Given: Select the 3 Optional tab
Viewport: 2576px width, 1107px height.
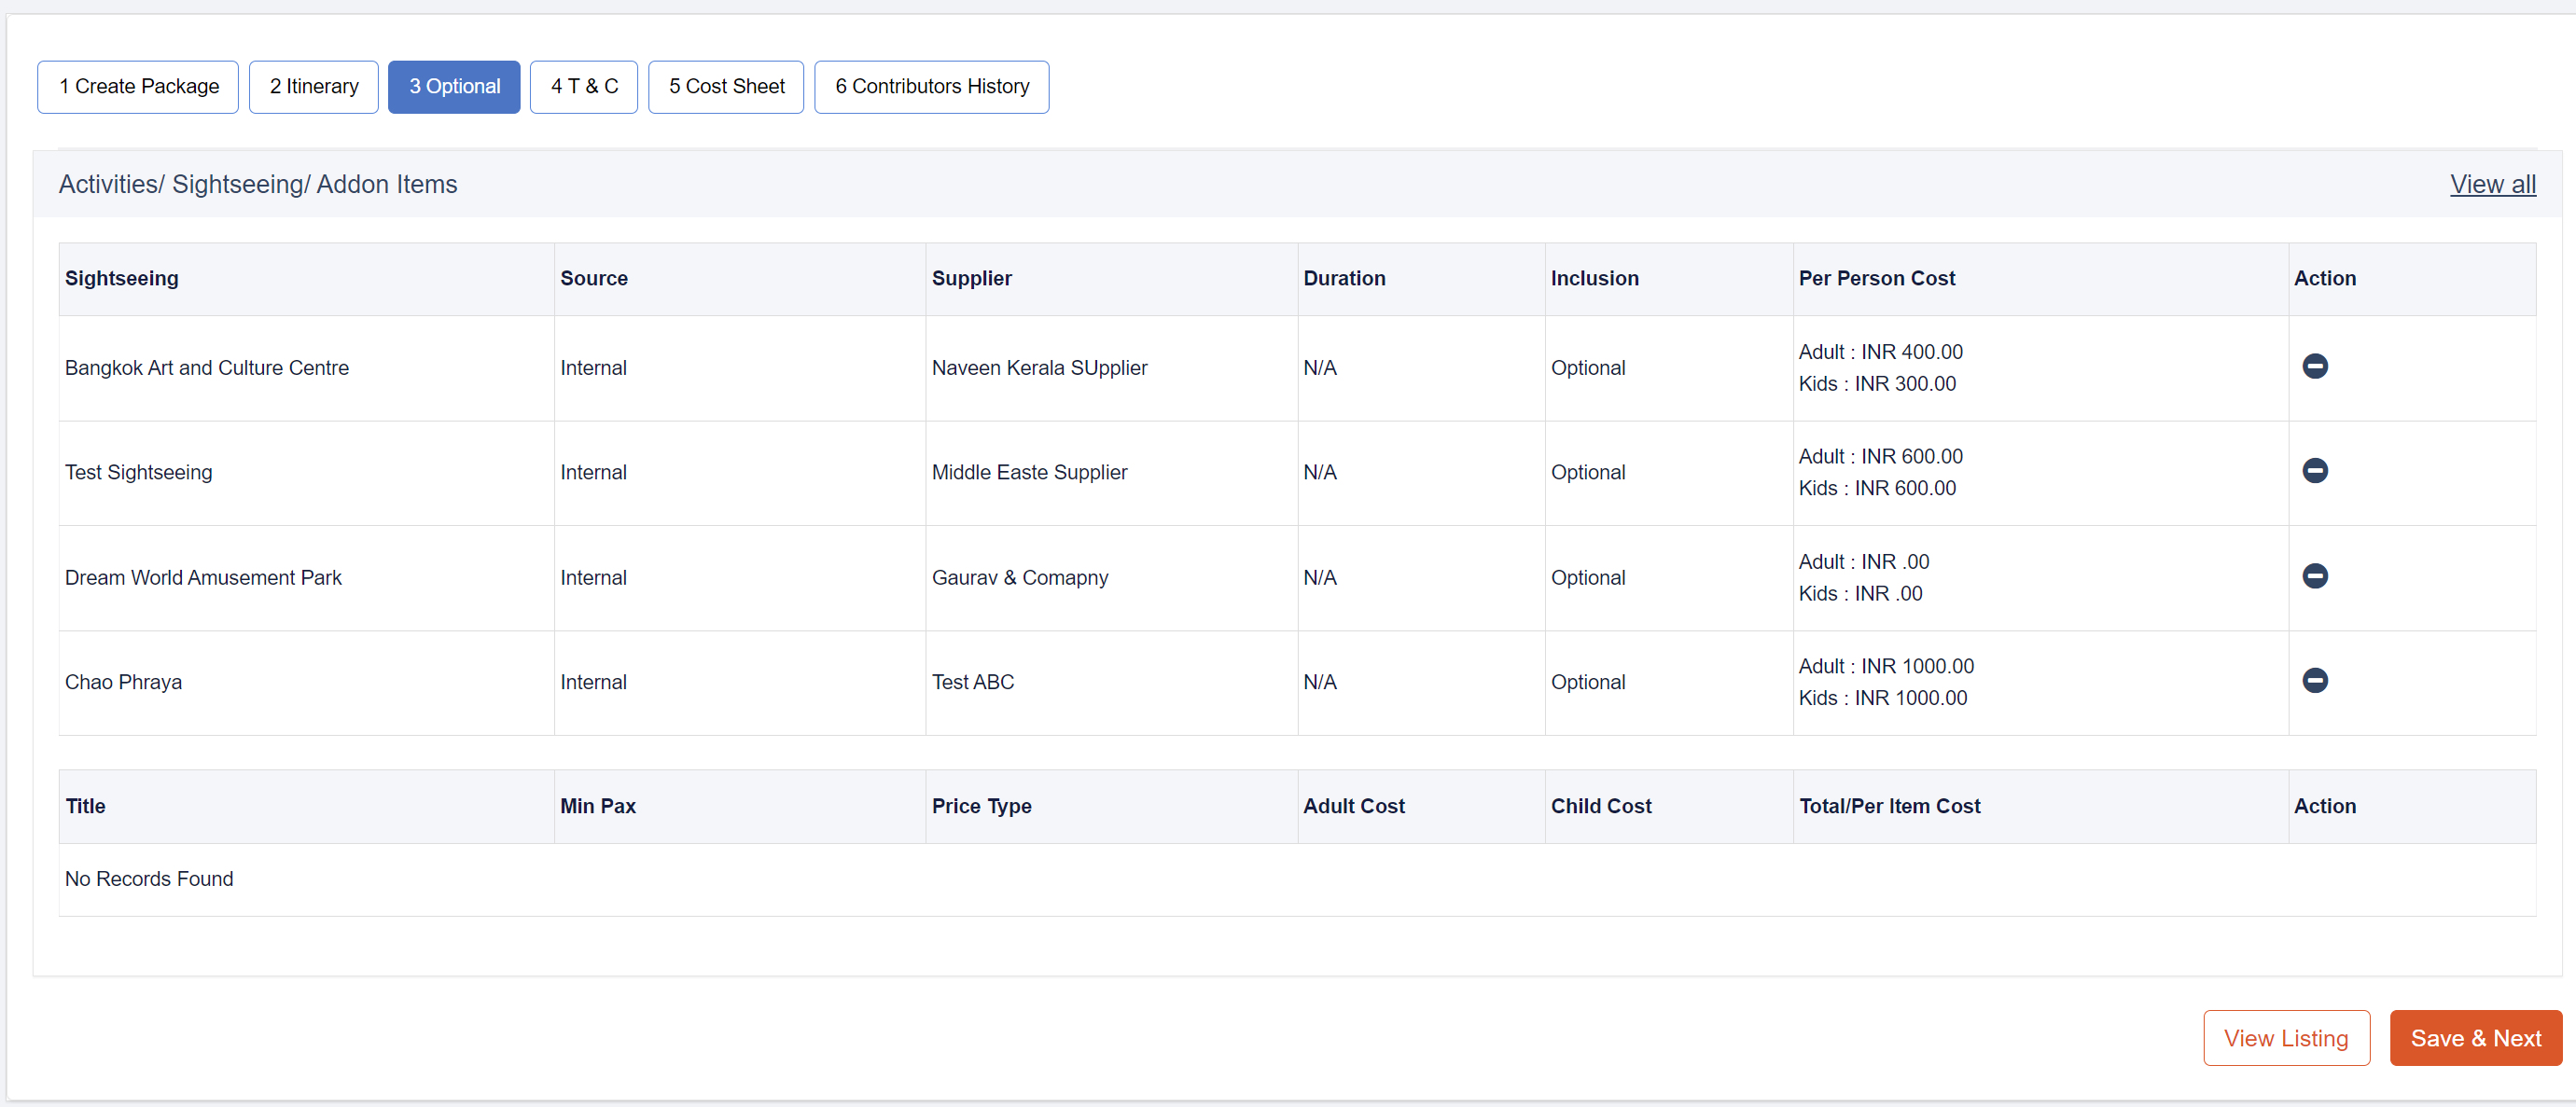Looking at the screenshot, I should pos(454,87).
